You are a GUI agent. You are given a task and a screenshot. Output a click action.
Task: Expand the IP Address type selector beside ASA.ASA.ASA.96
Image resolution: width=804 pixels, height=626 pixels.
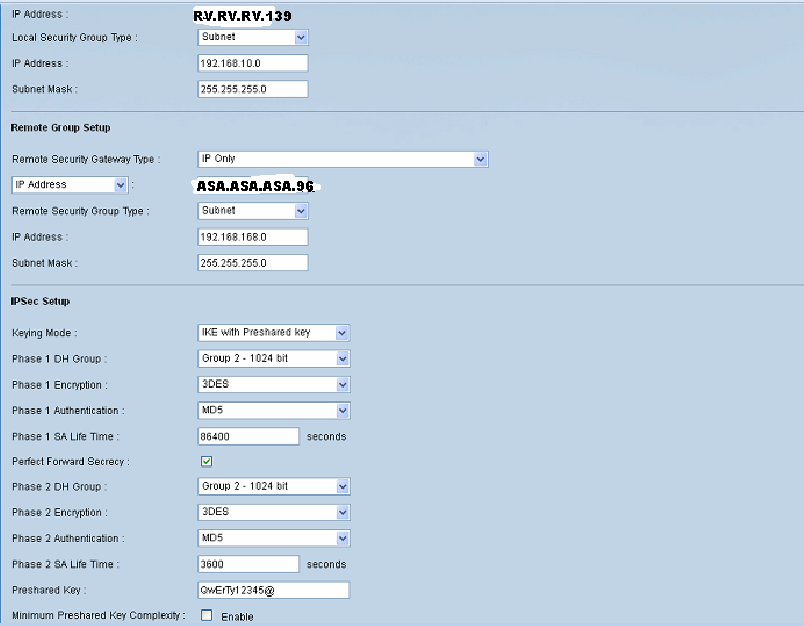point(69,185)
